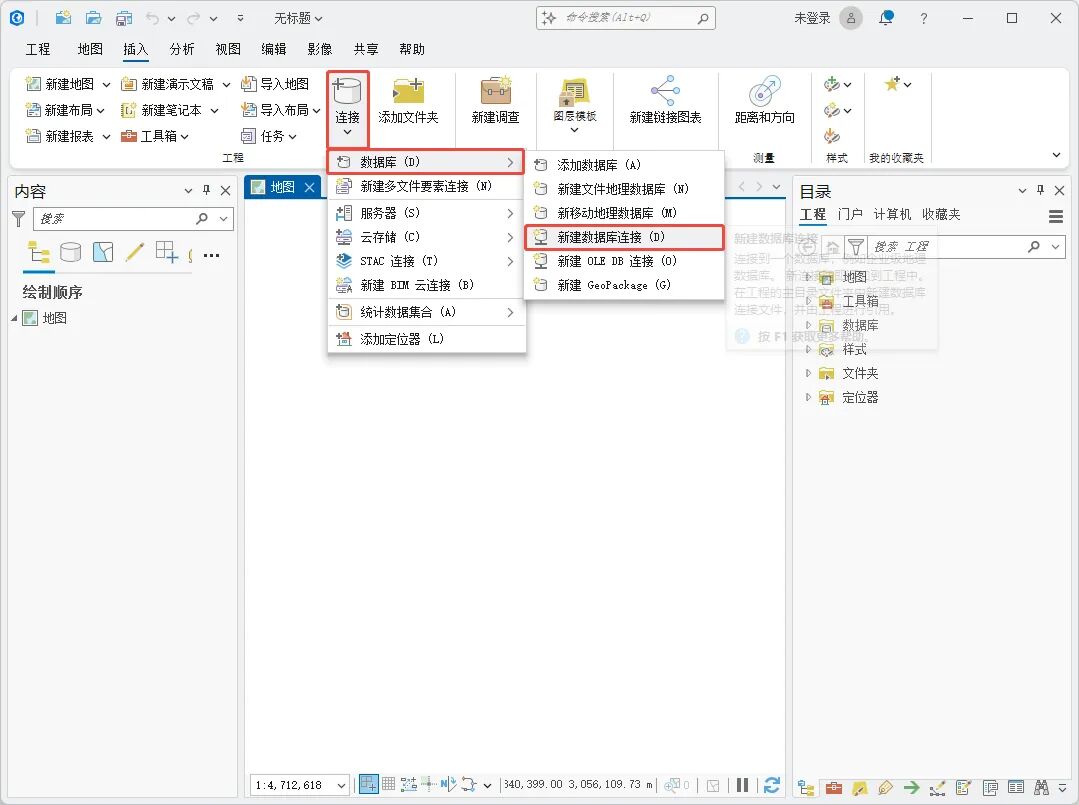
Task: Click the 未登录 sign-in status
Action: 813,18
